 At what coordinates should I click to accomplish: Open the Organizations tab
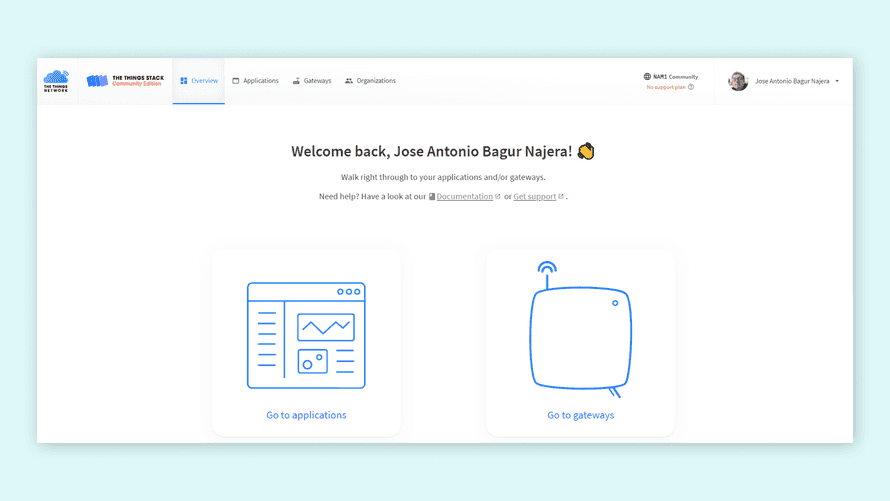tap(370, 81)
